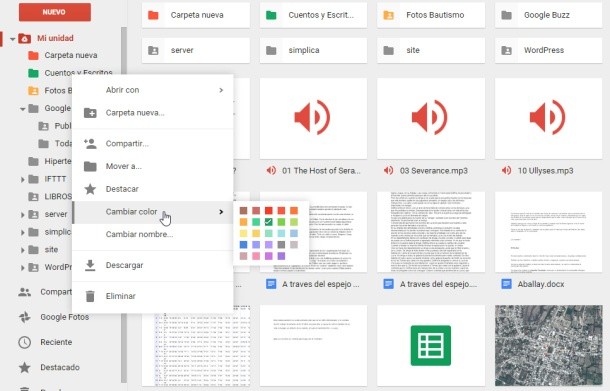Click gray folder icon on site card
The width and height of the screenshot is (610, 391).
point(389,50)
